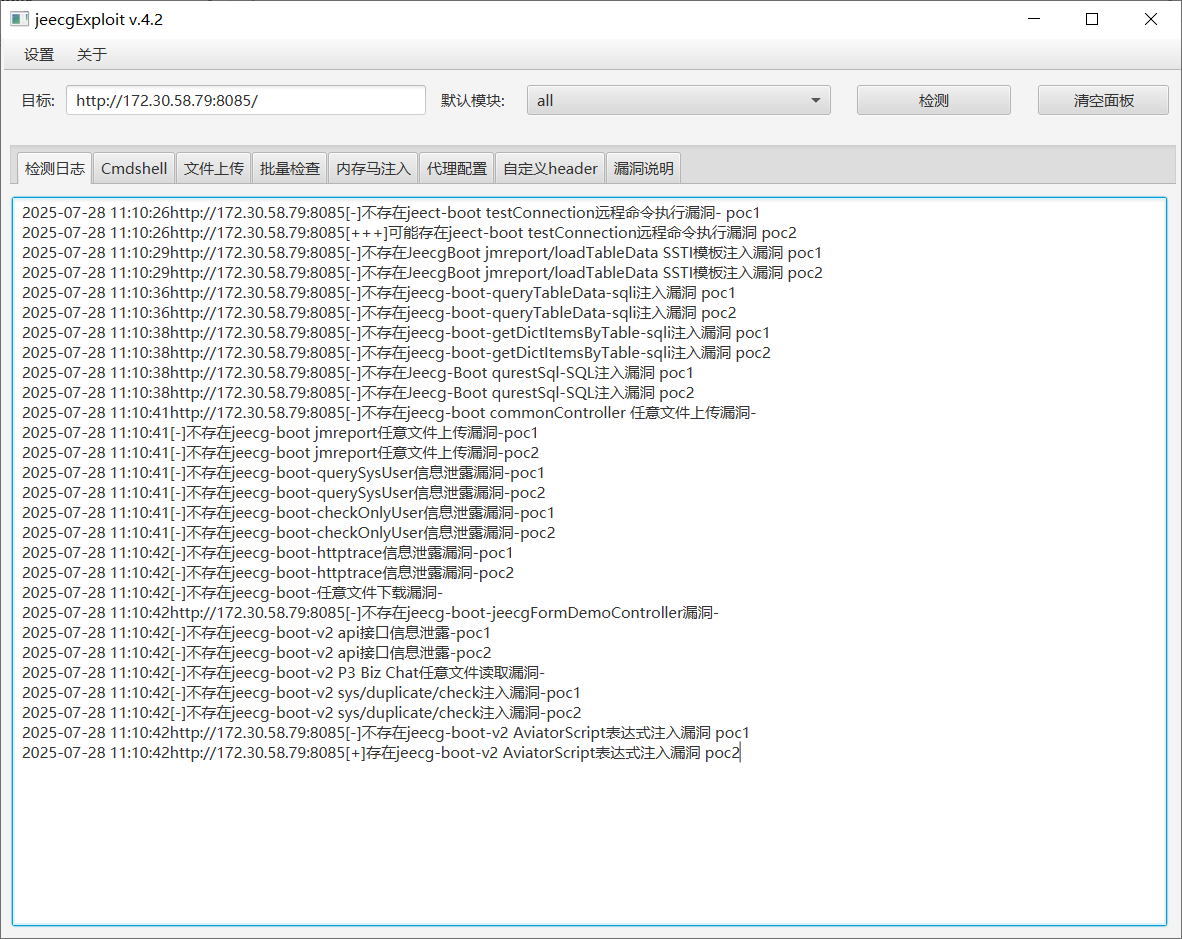
Task: Close the jeecgExploit window
Action: (1150, 19)
